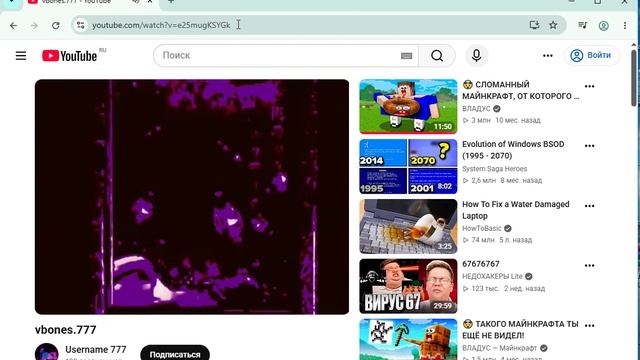Open options menu for 67676767 video
640x360 pixels.
pyautogui.click(x=589, y=266)
